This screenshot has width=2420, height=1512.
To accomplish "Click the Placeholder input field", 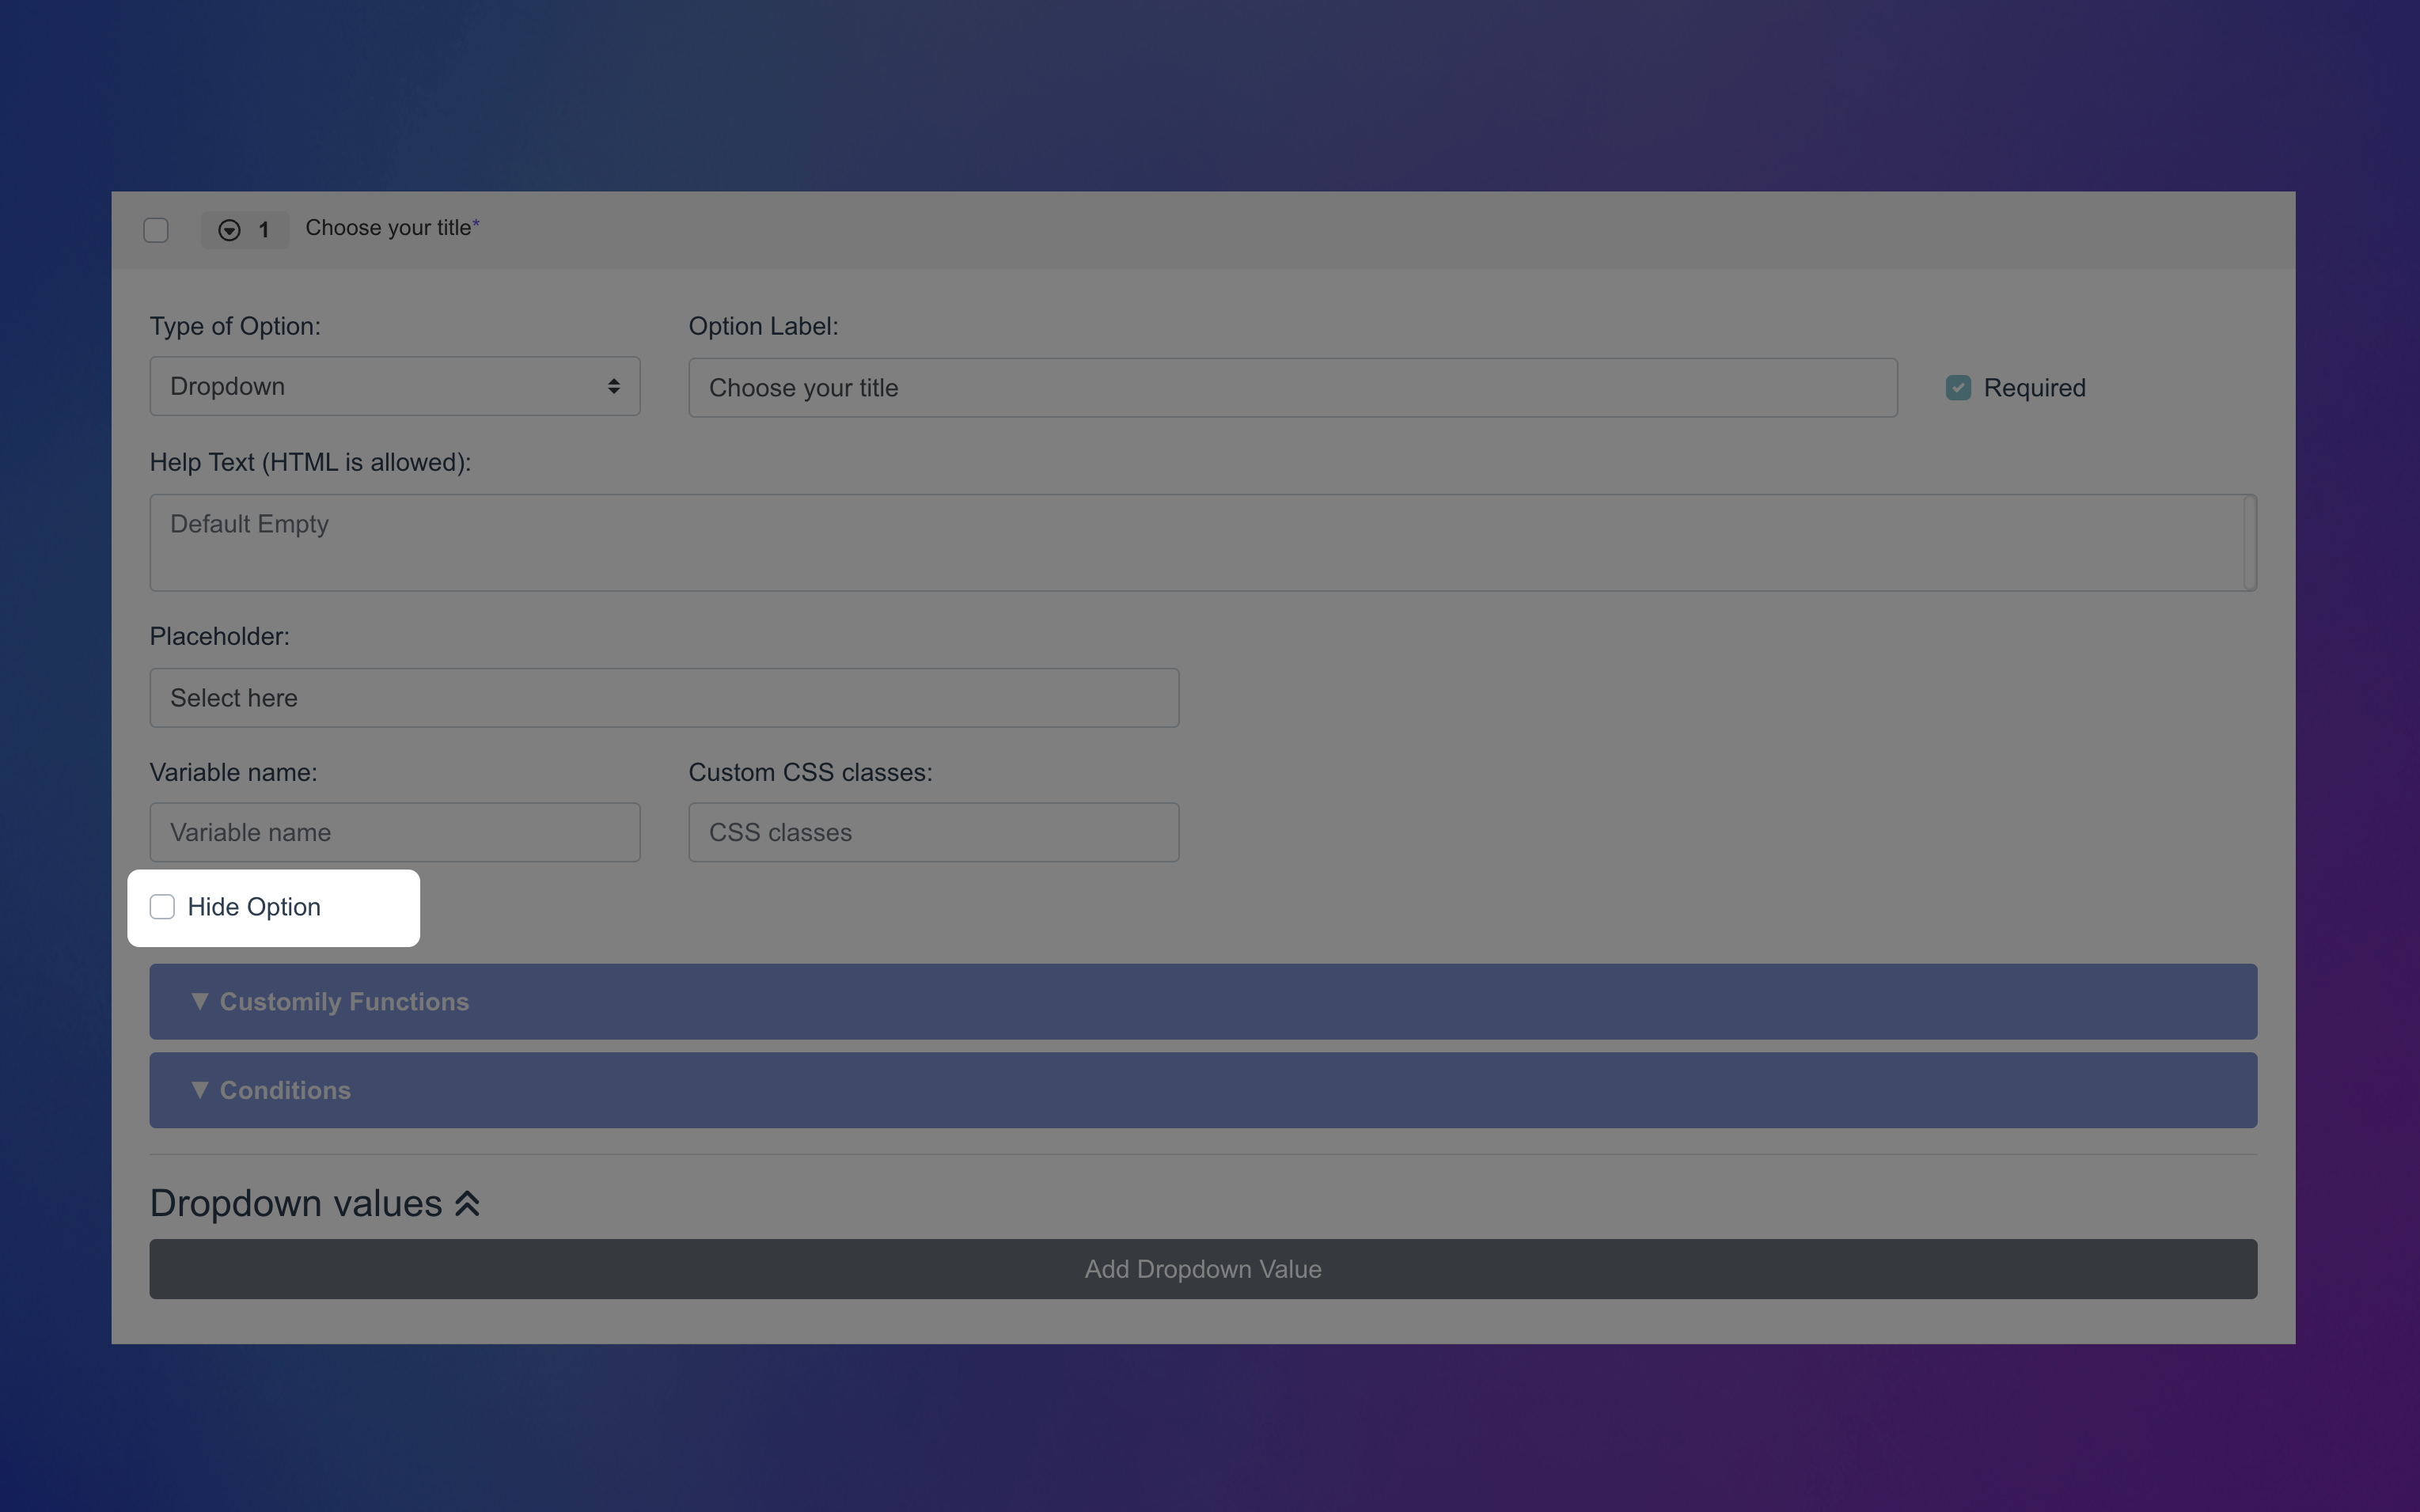I will [664, 698].
